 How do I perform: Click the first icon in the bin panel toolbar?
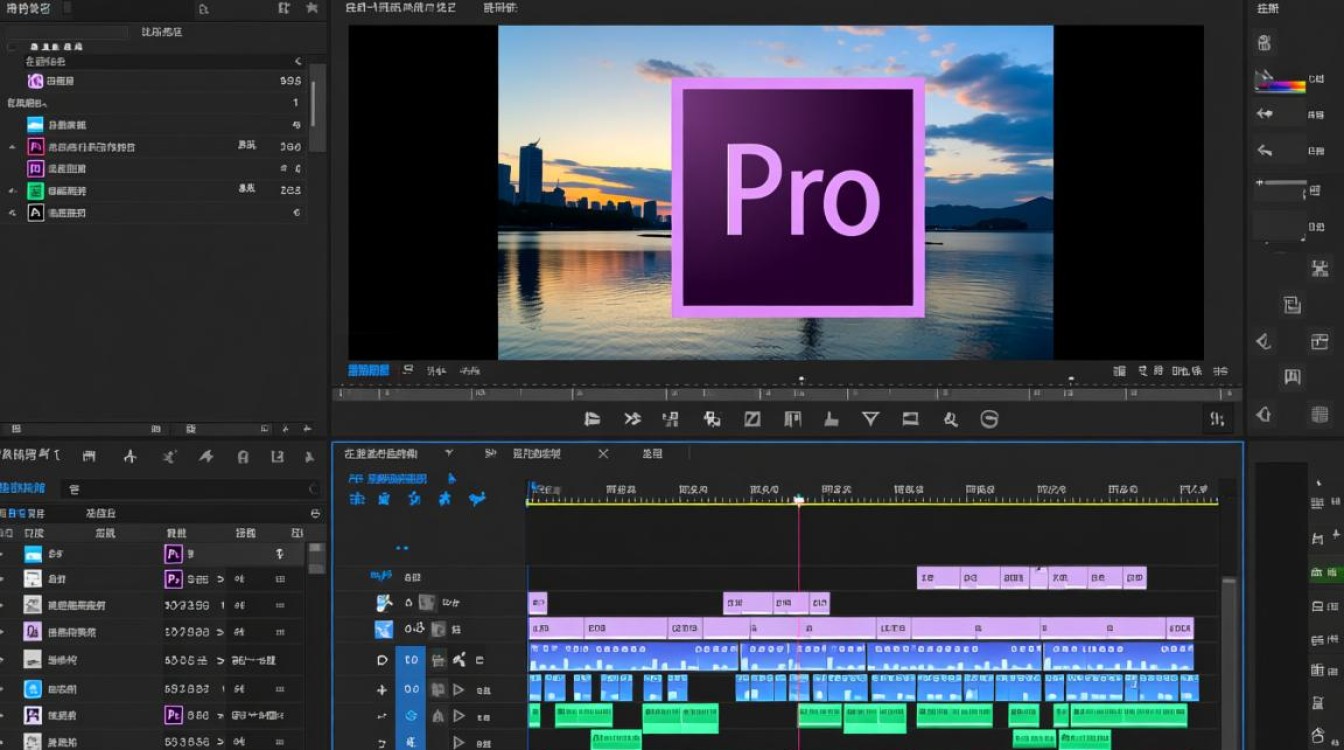tap(89, 457)
